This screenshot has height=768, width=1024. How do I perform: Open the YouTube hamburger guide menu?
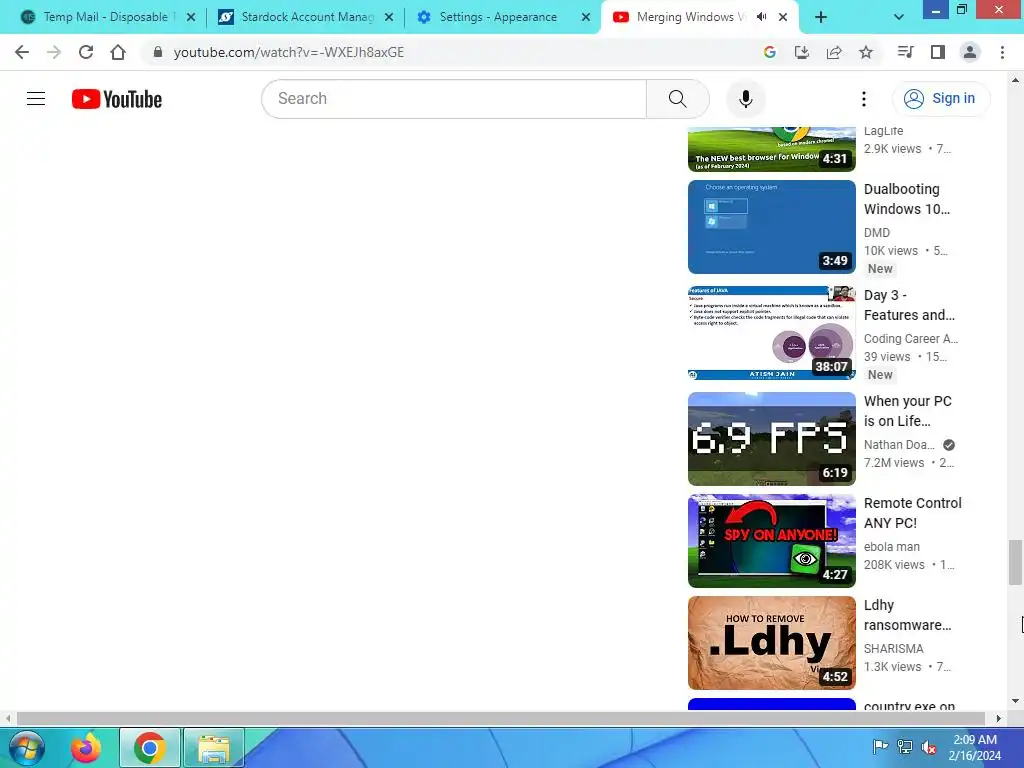tap(36, 99)
